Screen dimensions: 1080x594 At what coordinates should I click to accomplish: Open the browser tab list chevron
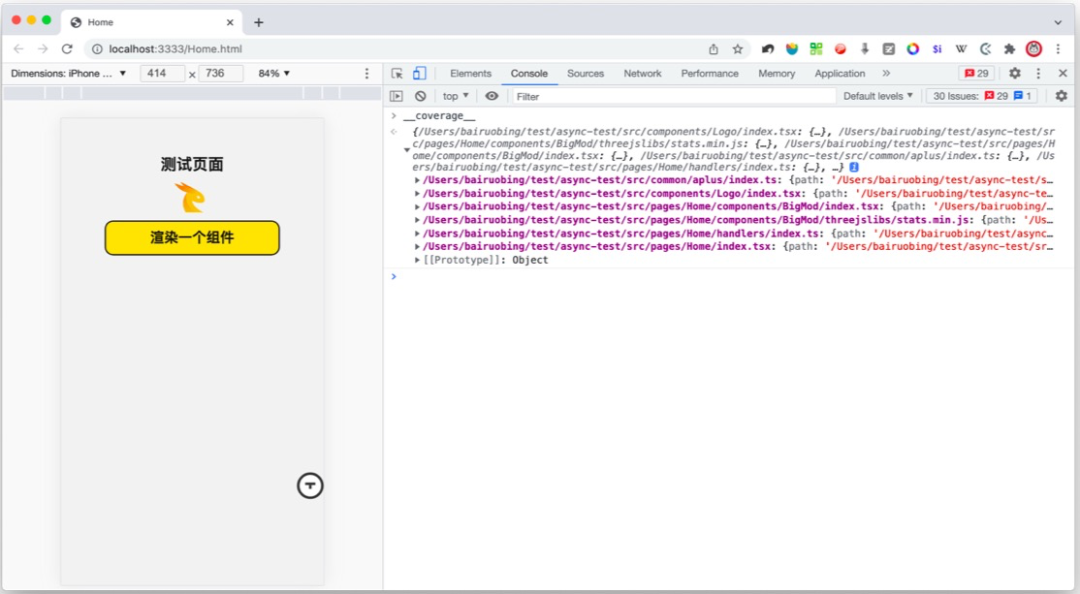(x=1058, y=22)
